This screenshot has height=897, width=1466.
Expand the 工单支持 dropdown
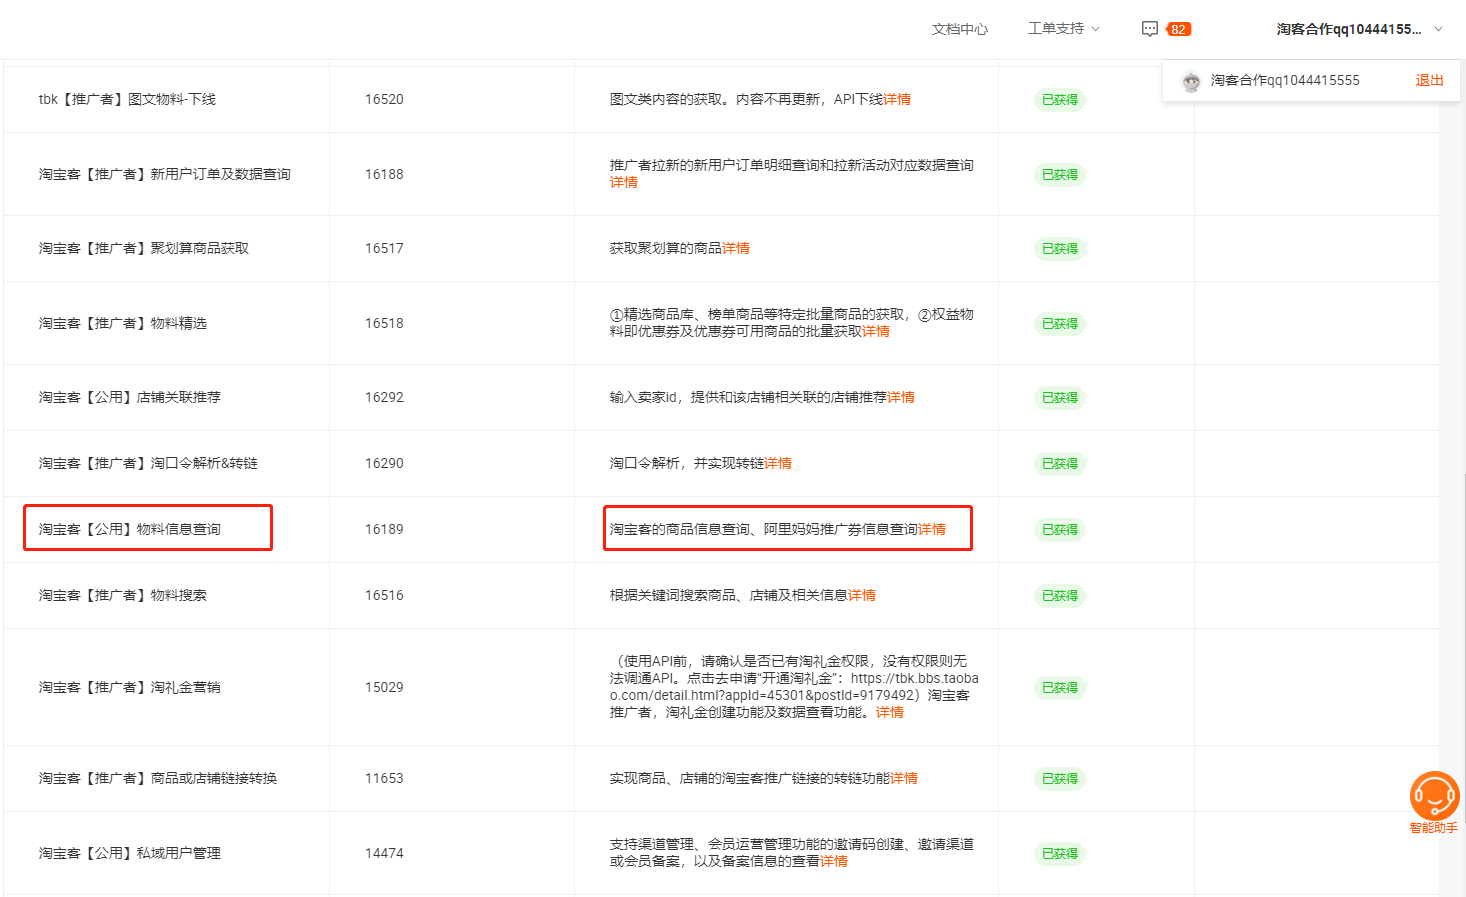pos(1063,29)
